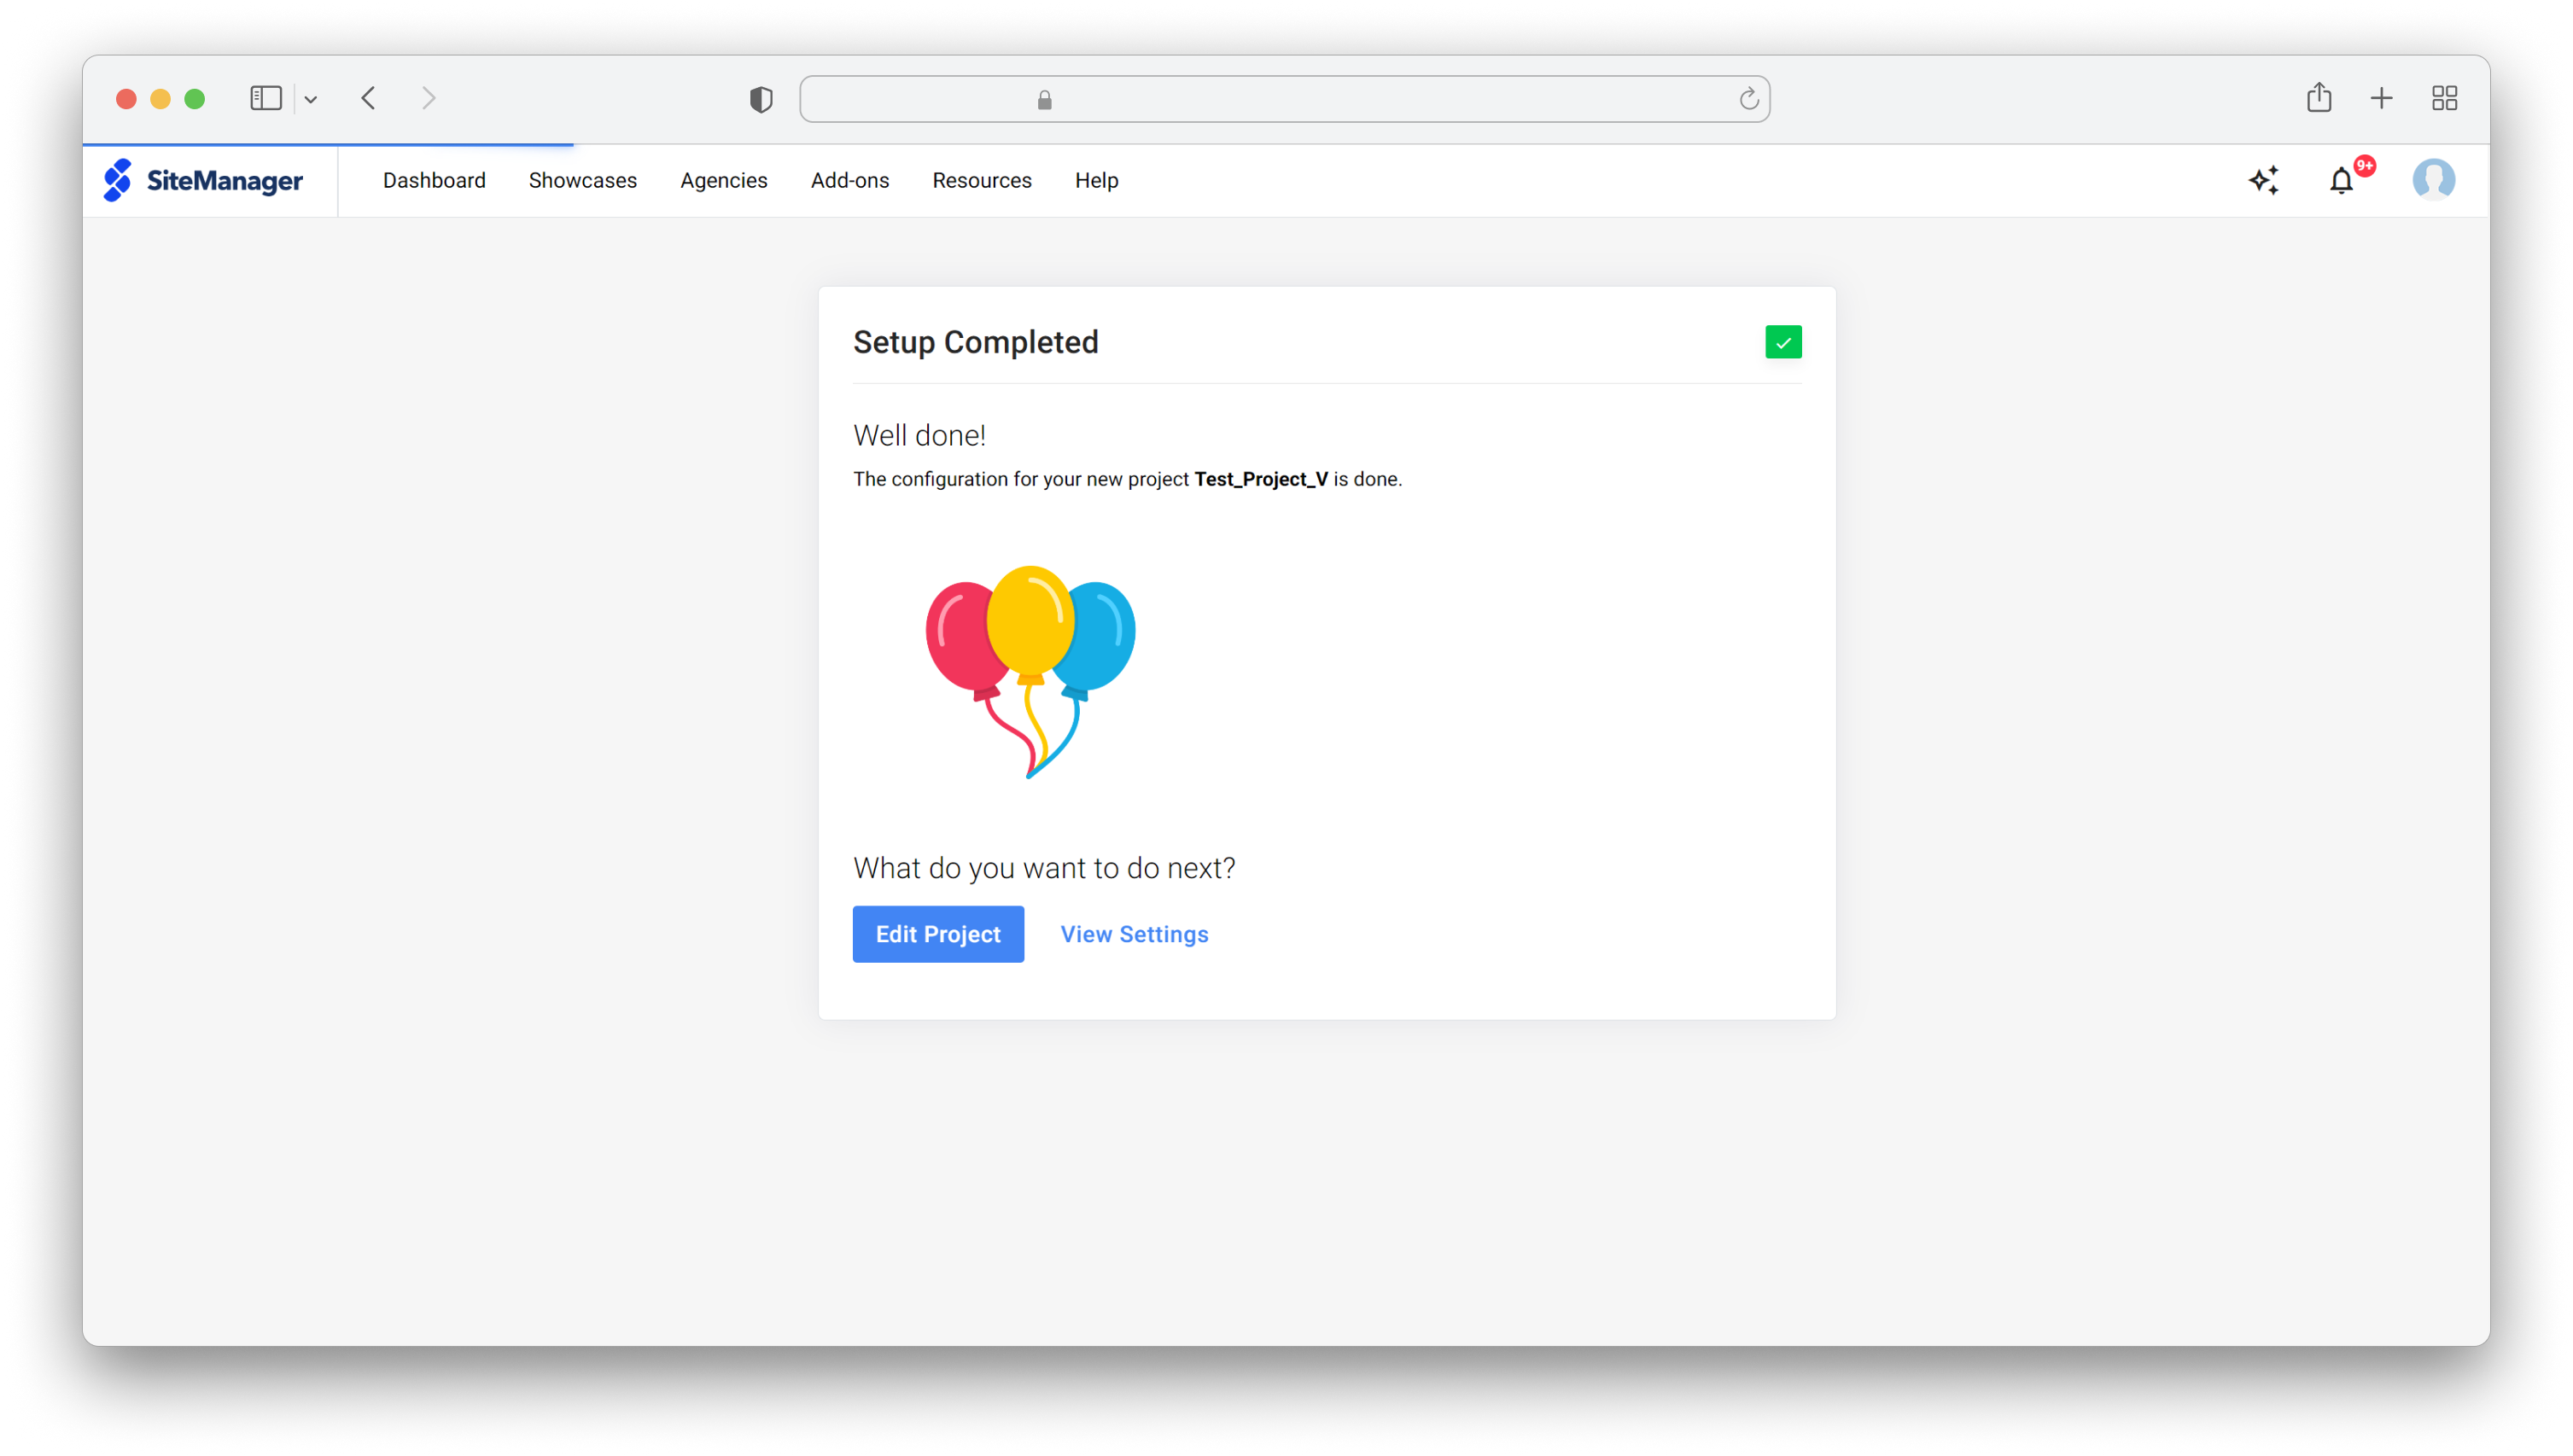View notifications bell icon
Image resolution: width=2573 pixels, height=1456 pixels.
click(x=2343, y=180)
